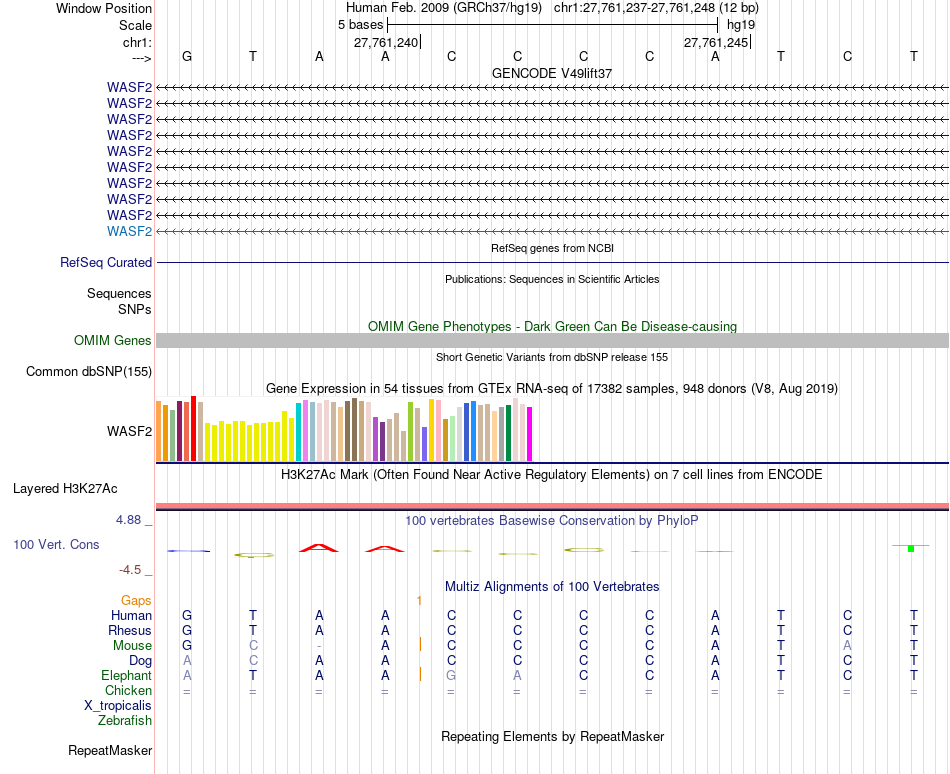Click the Mouse species label

point(132,646)
